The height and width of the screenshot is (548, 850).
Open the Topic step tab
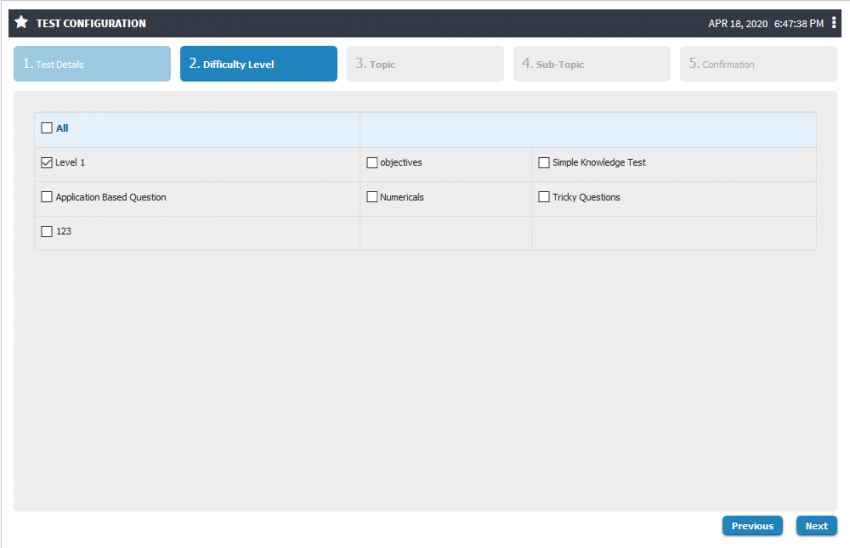[425, 64]
